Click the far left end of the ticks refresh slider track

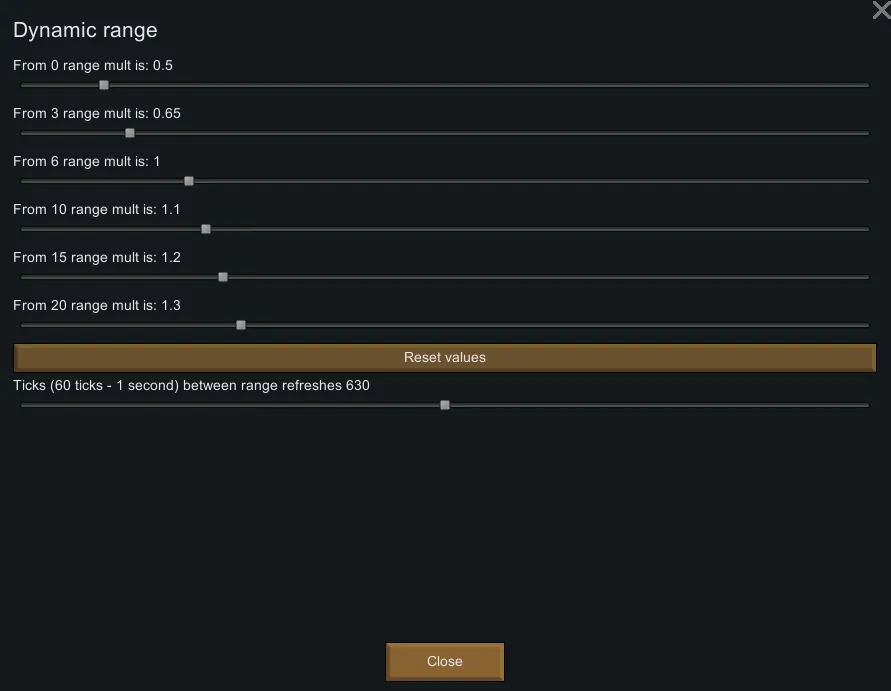click(24, 405)
